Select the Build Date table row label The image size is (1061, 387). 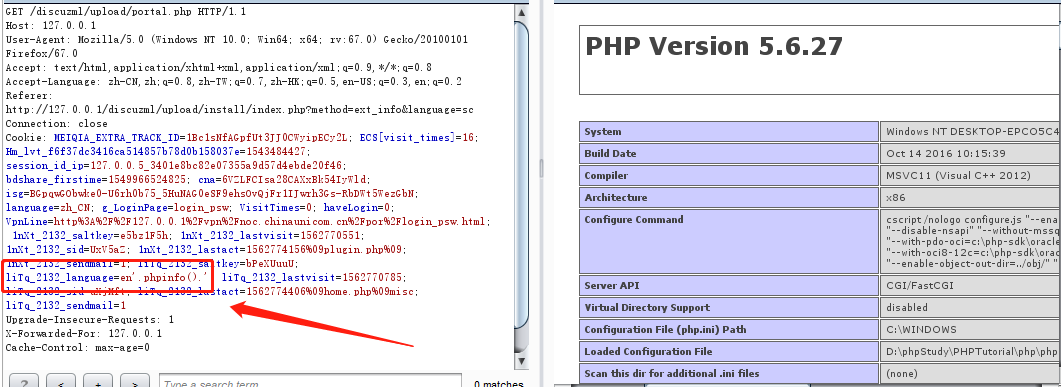pos(610,154)
